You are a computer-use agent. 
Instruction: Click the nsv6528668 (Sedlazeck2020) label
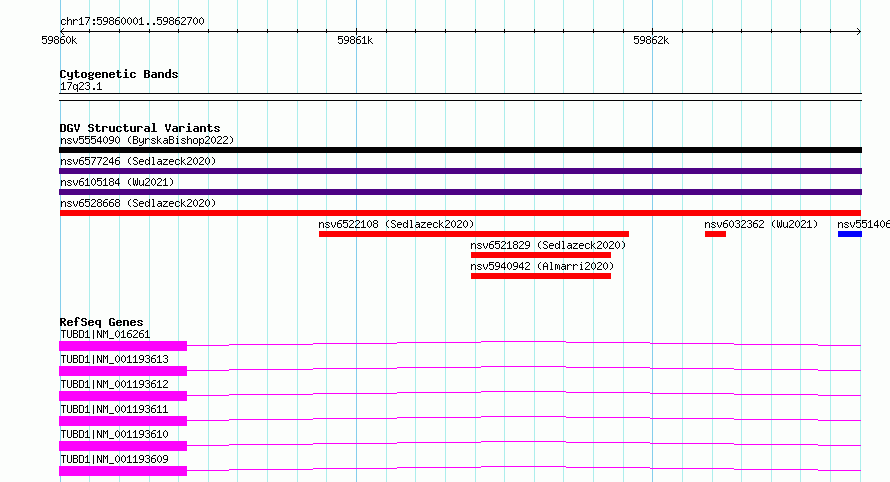(x=138, y=203)
